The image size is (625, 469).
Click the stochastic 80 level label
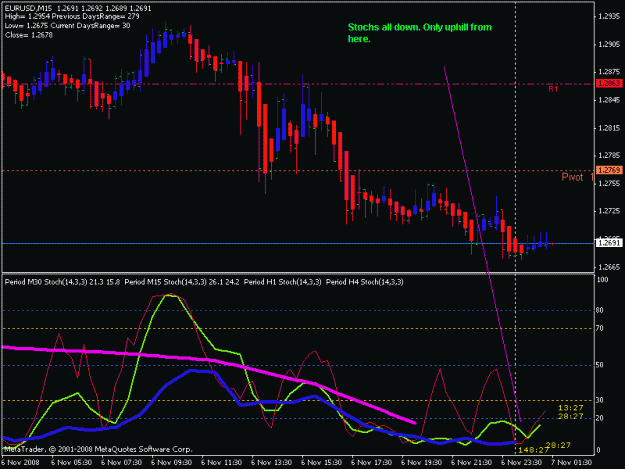(600, 310)
